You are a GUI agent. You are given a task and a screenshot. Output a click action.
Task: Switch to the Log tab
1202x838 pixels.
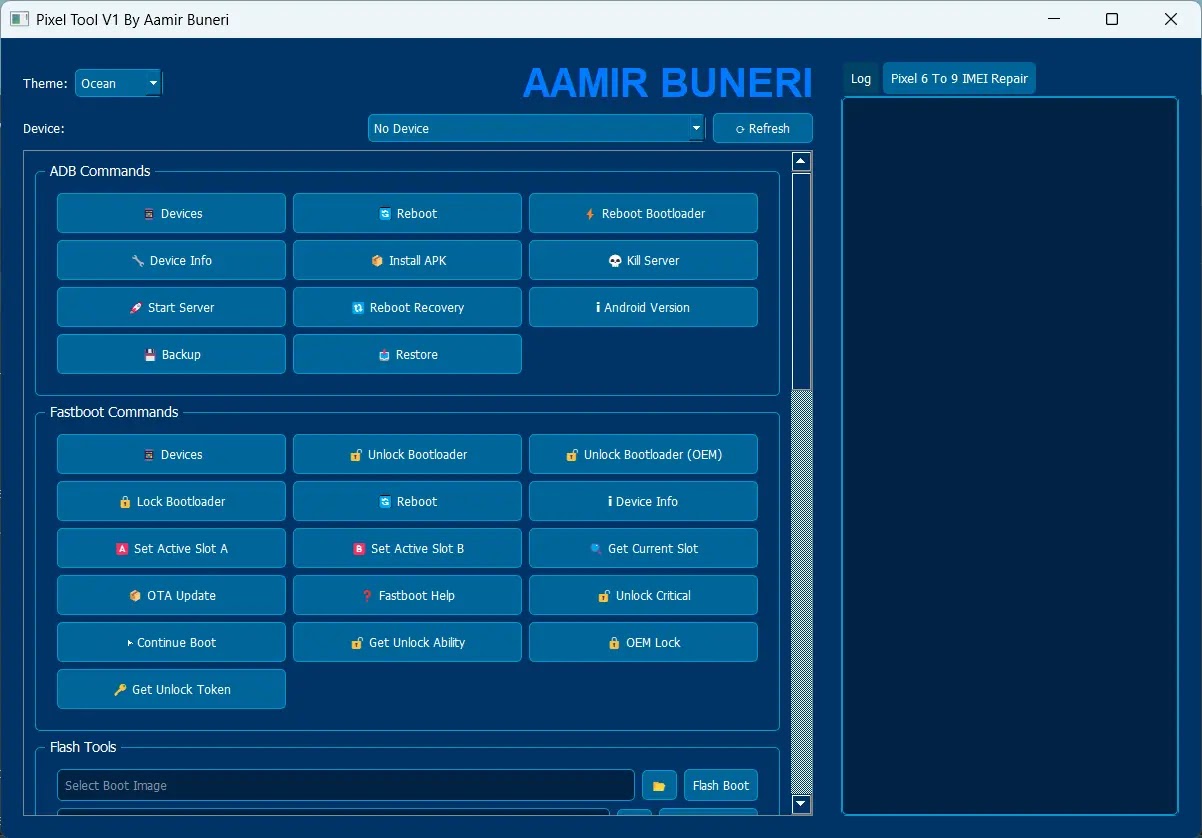[861, 78]
